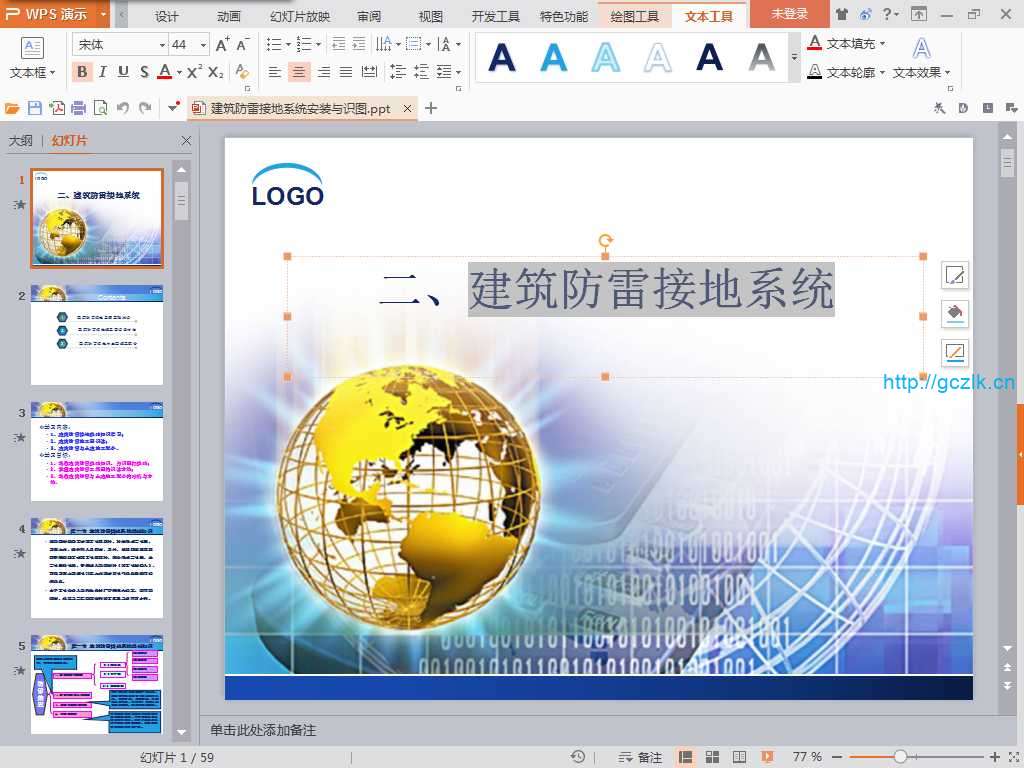Open the 绘图工具 ribbon tab

tap(634, 16)
